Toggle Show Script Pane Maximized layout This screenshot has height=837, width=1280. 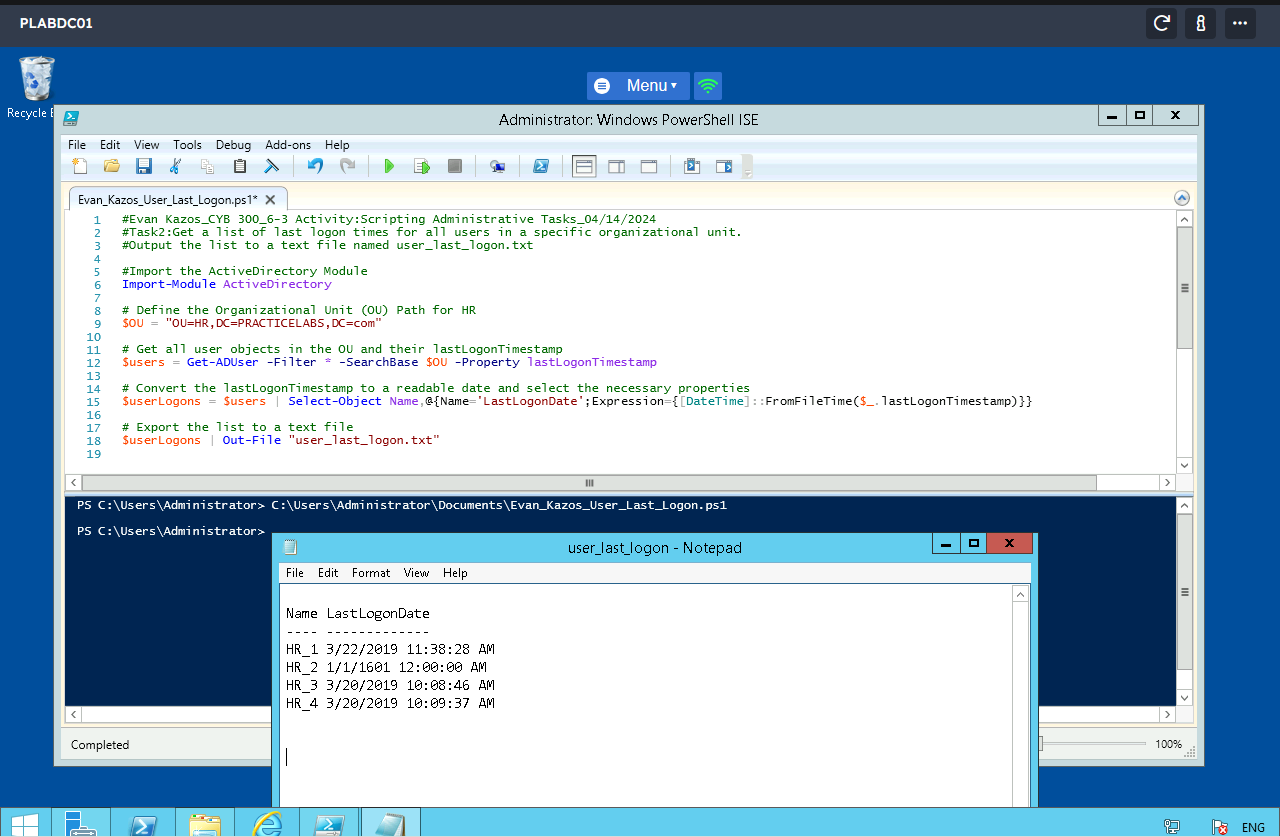click(648, 166)
